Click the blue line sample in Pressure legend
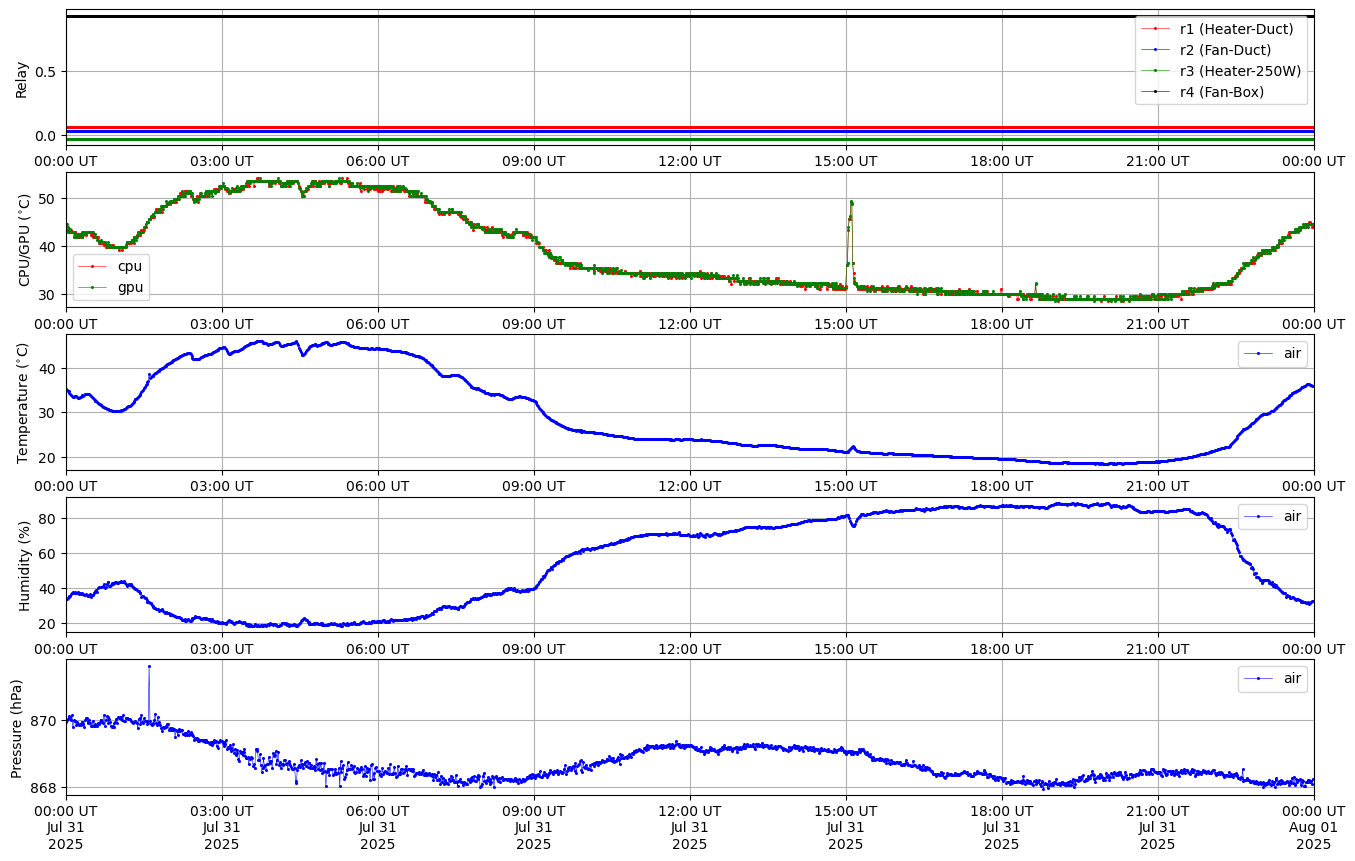 (x=1259, y=678)
